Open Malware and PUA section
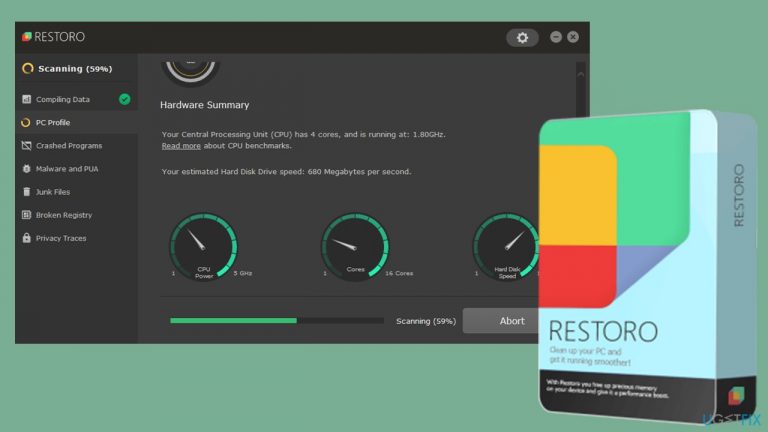 click(76, 168)
